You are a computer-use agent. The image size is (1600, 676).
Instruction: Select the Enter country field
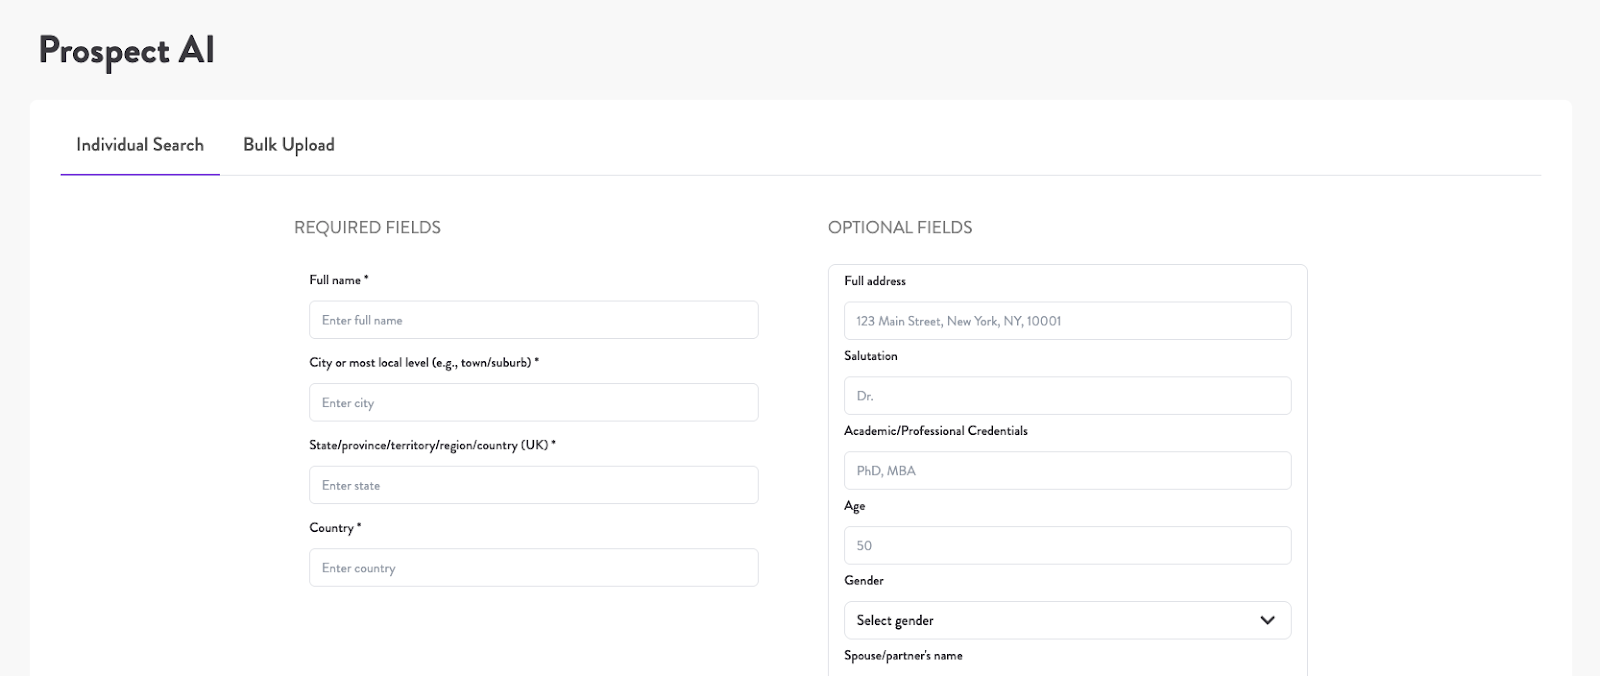coord(534,567)
